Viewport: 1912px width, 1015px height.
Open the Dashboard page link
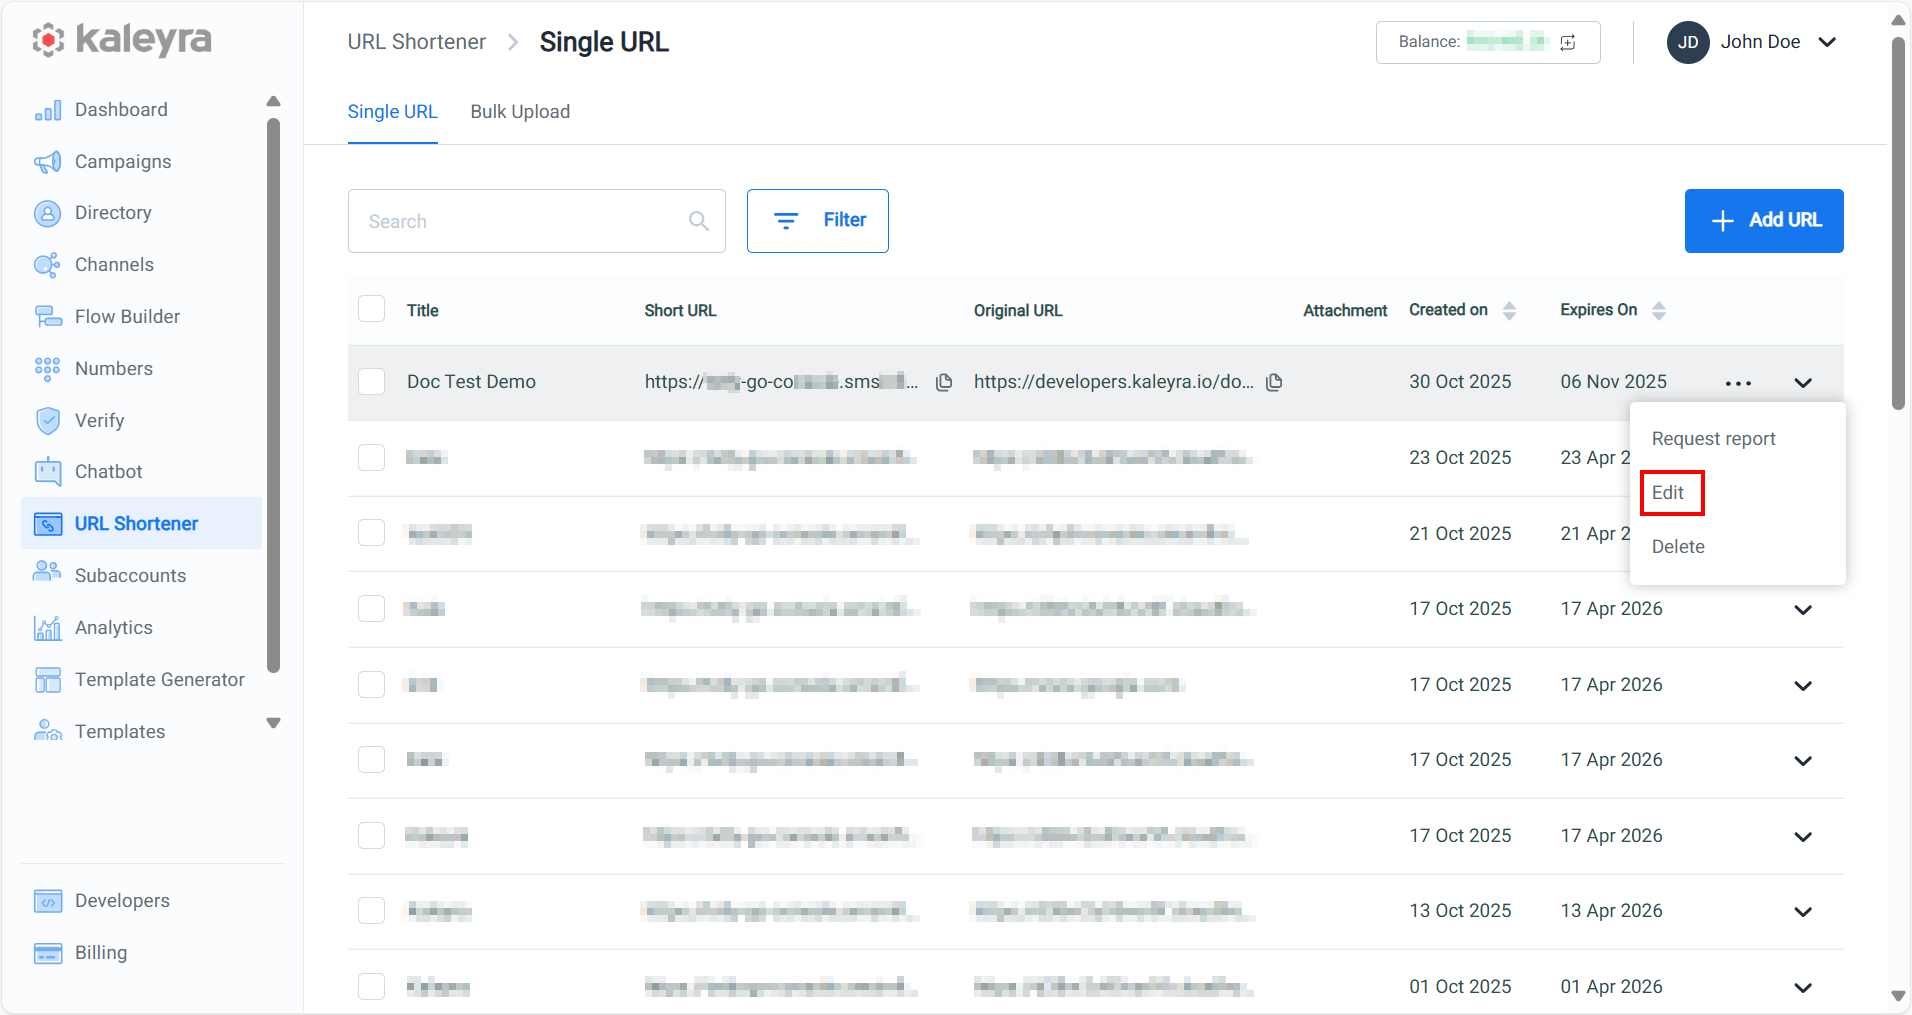coord(121,110)
